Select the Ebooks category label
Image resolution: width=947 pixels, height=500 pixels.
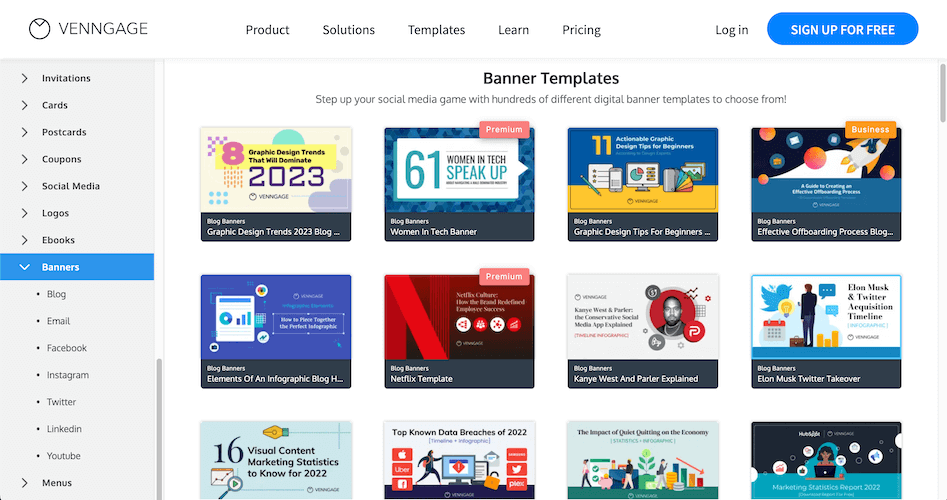pyautogui.click(x=58, y=240)
